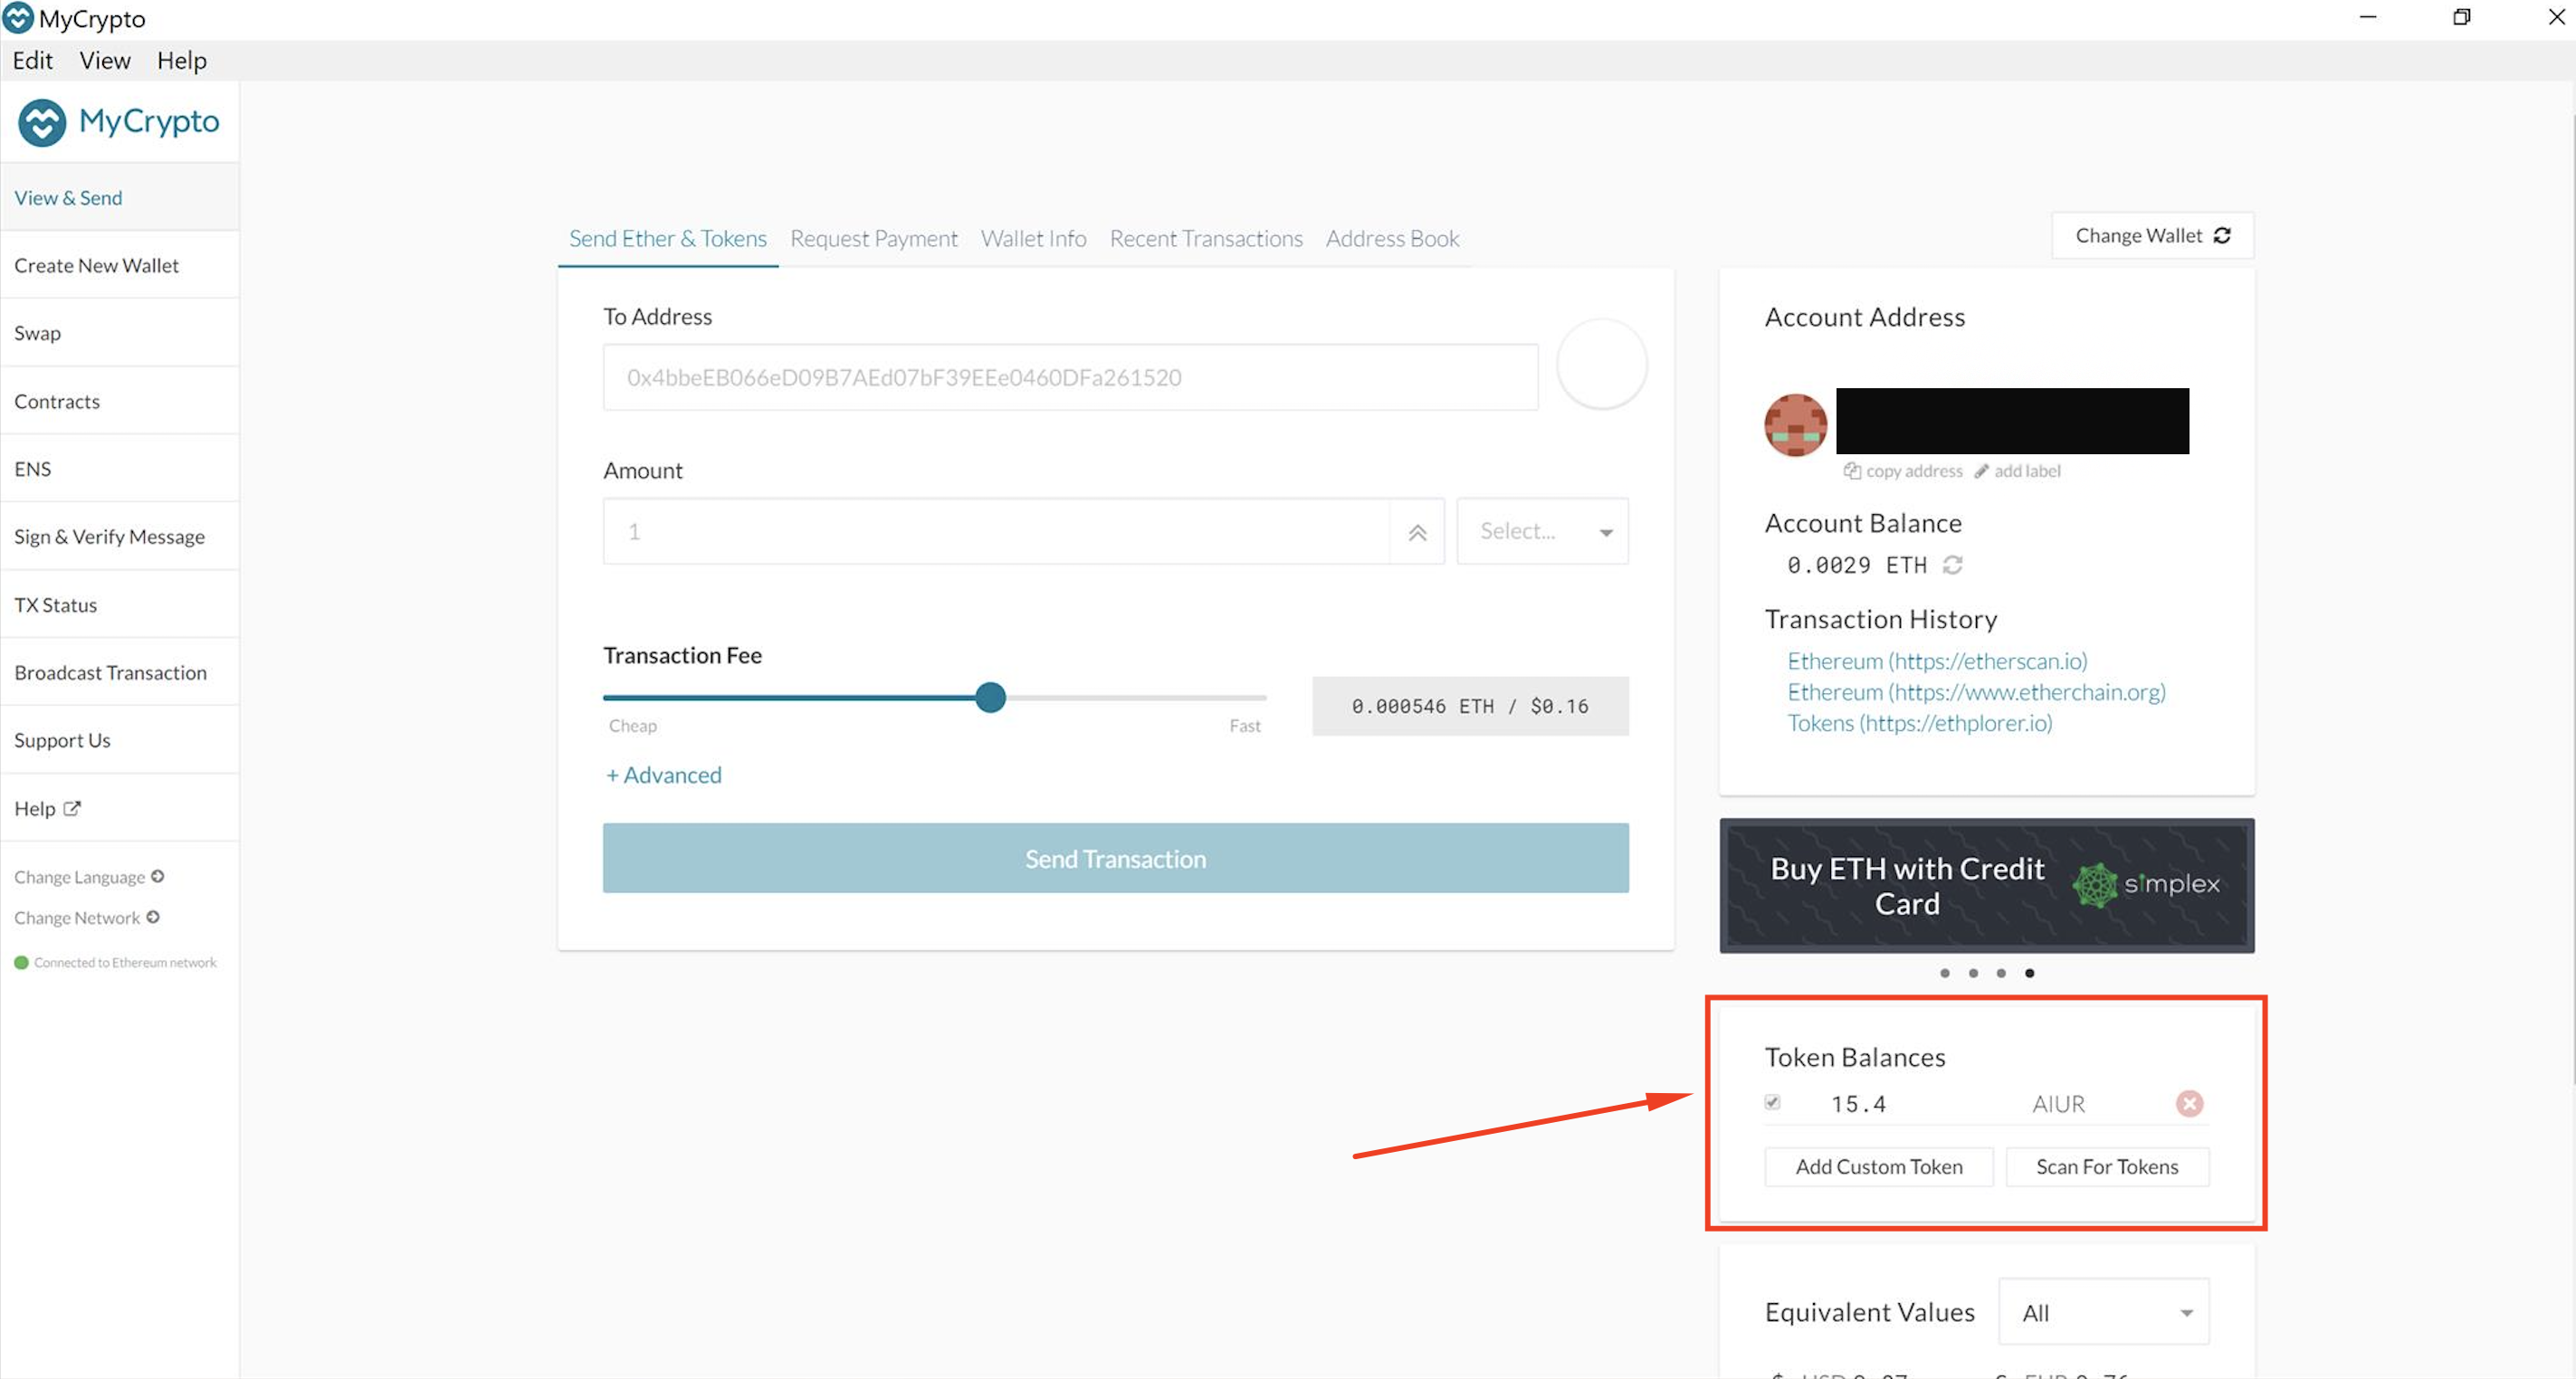Click the refresh Change Wallet icon
The image size is (2576, 1379).
(2223, 235)
